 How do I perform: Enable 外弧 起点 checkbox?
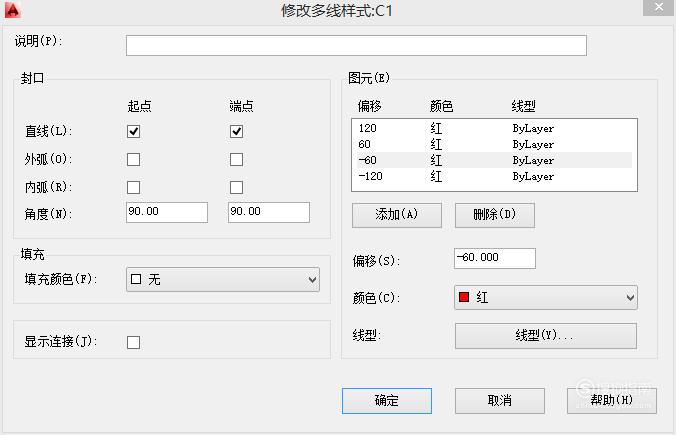tap(134, 160)
